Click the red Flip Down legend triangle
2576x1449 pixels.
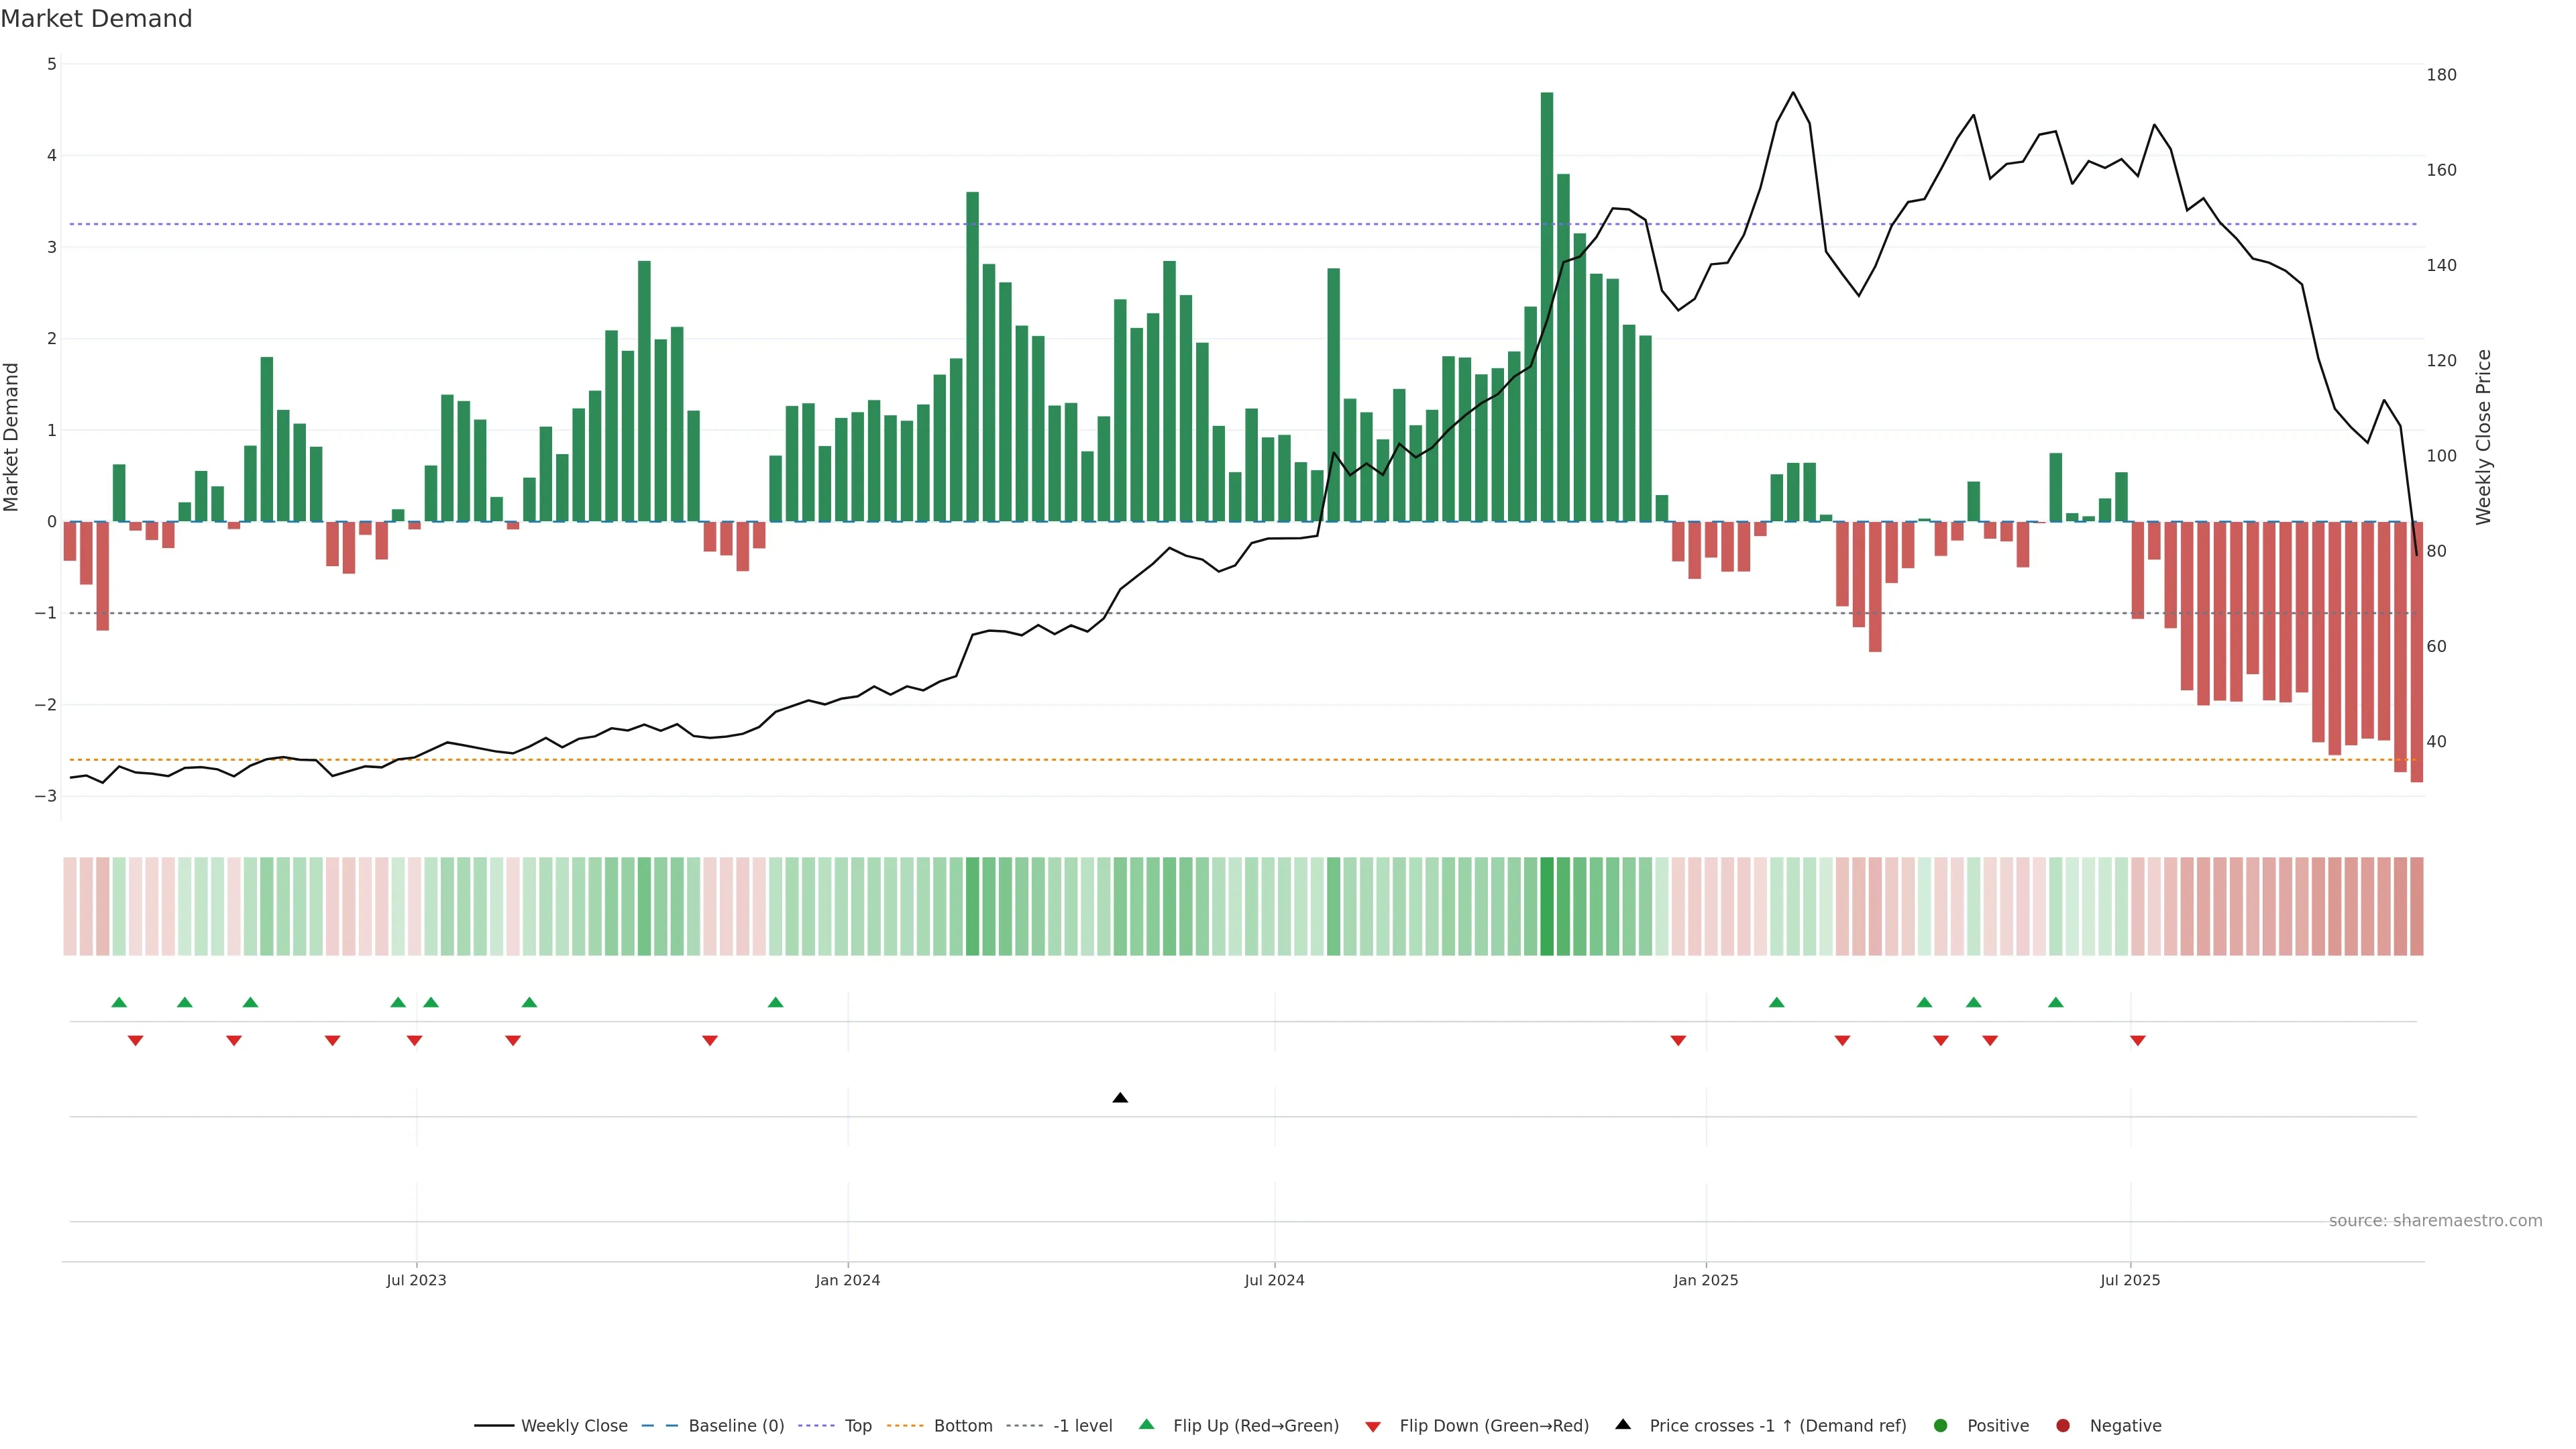(x=1373, y=1426)
